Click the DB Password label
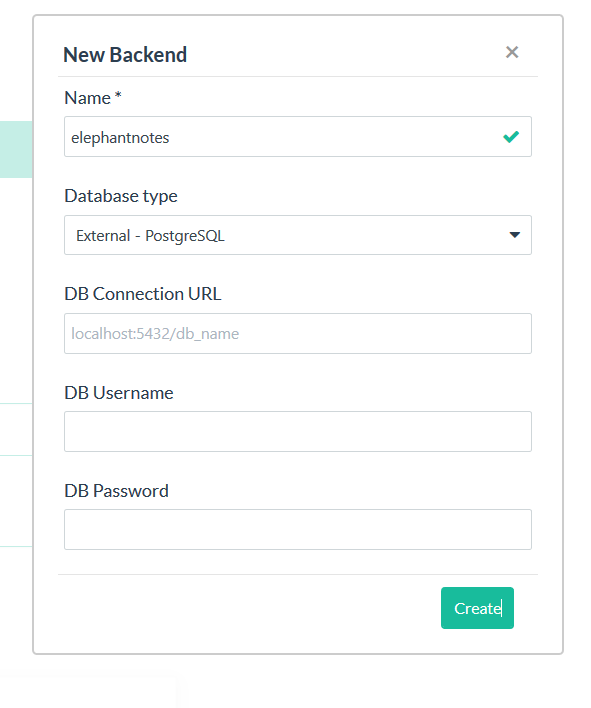 point(116,491)
